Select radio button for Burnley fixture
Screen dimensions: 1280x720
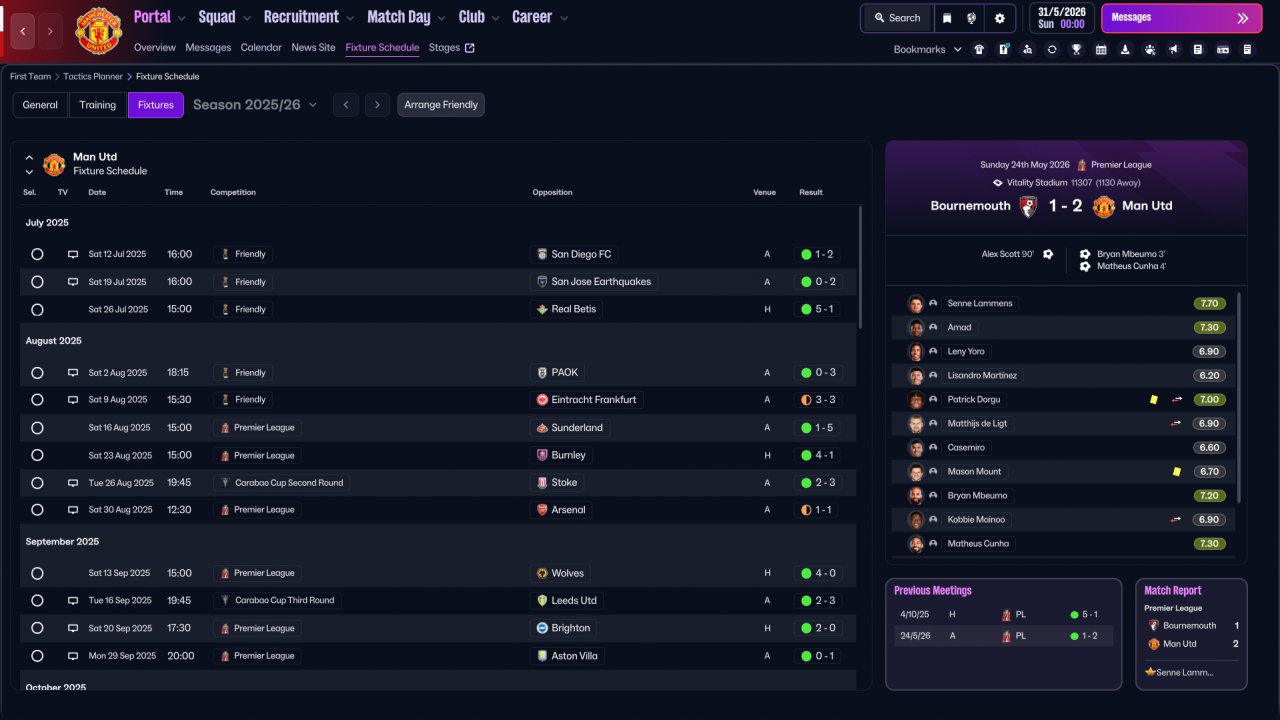point(37,455)
